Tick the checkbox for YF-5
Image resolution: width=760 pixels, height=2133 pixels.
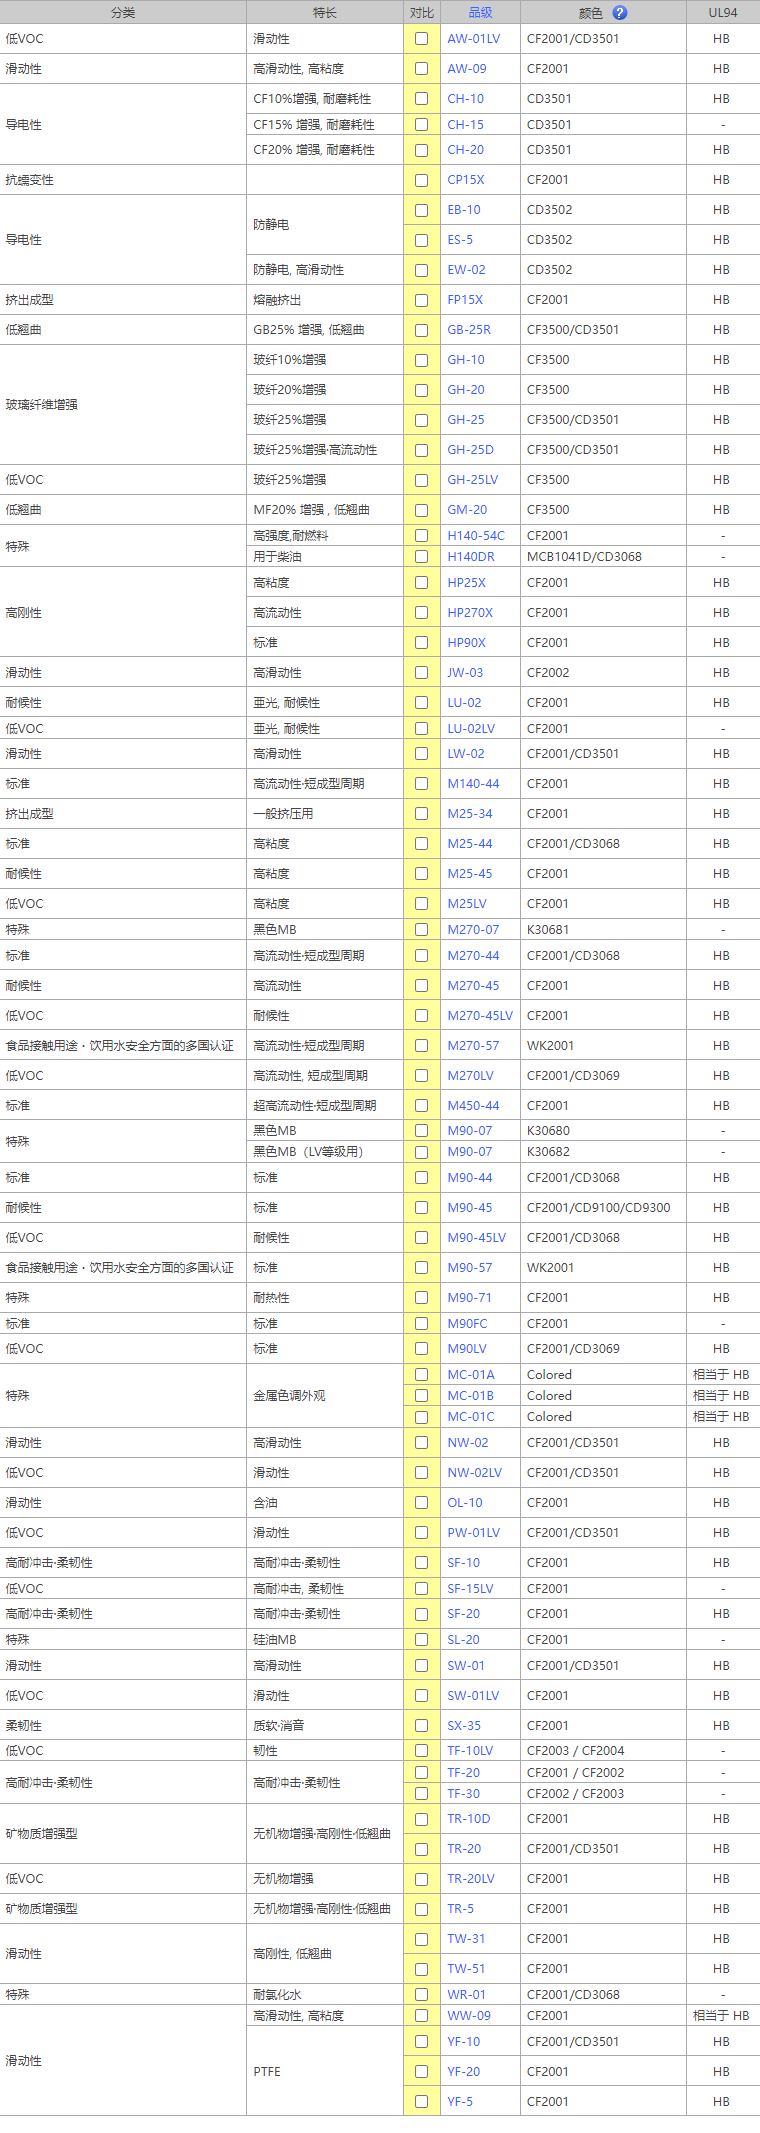tap(421, 2102)
